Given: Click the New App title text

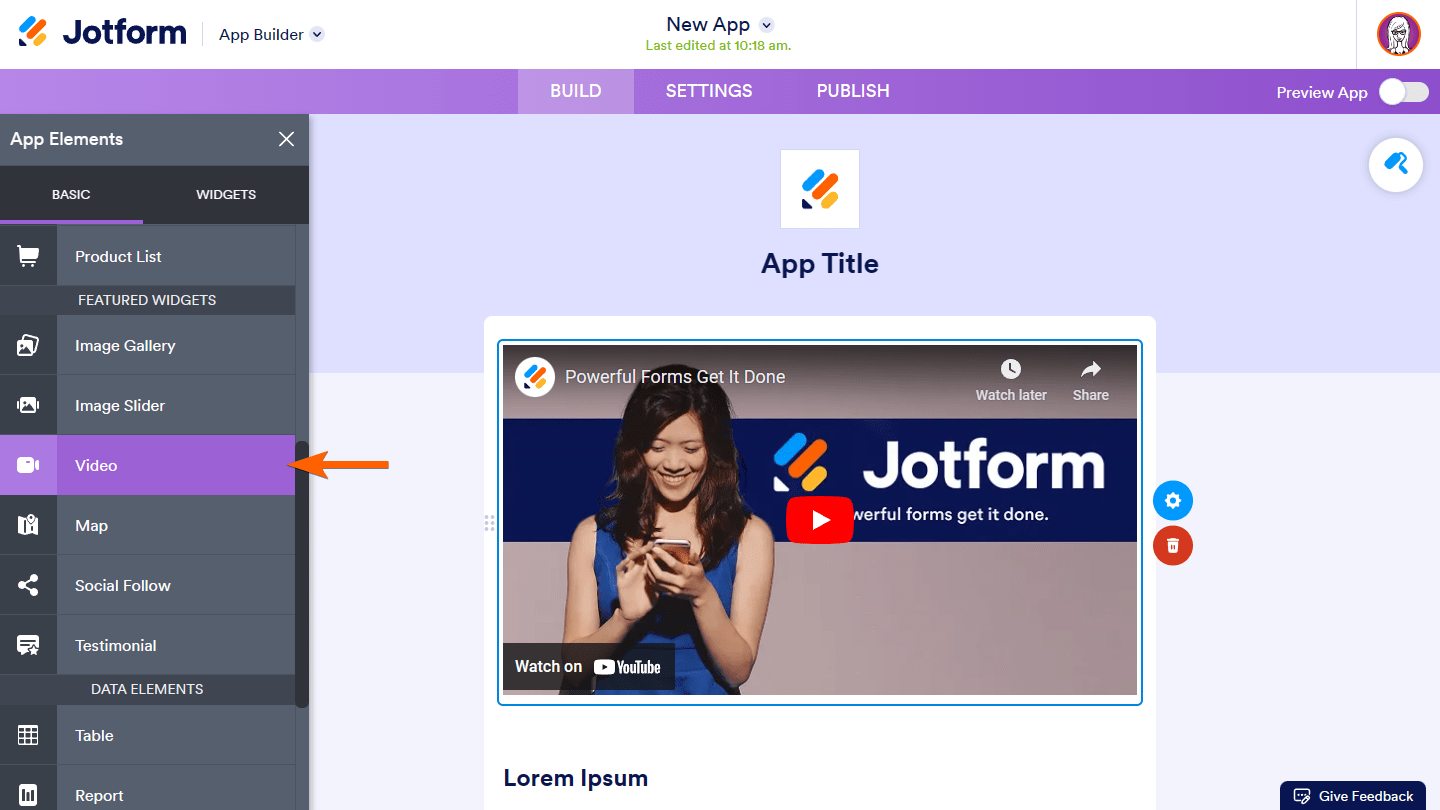Looking at the screenshot, I should click(x=708, y=25).
